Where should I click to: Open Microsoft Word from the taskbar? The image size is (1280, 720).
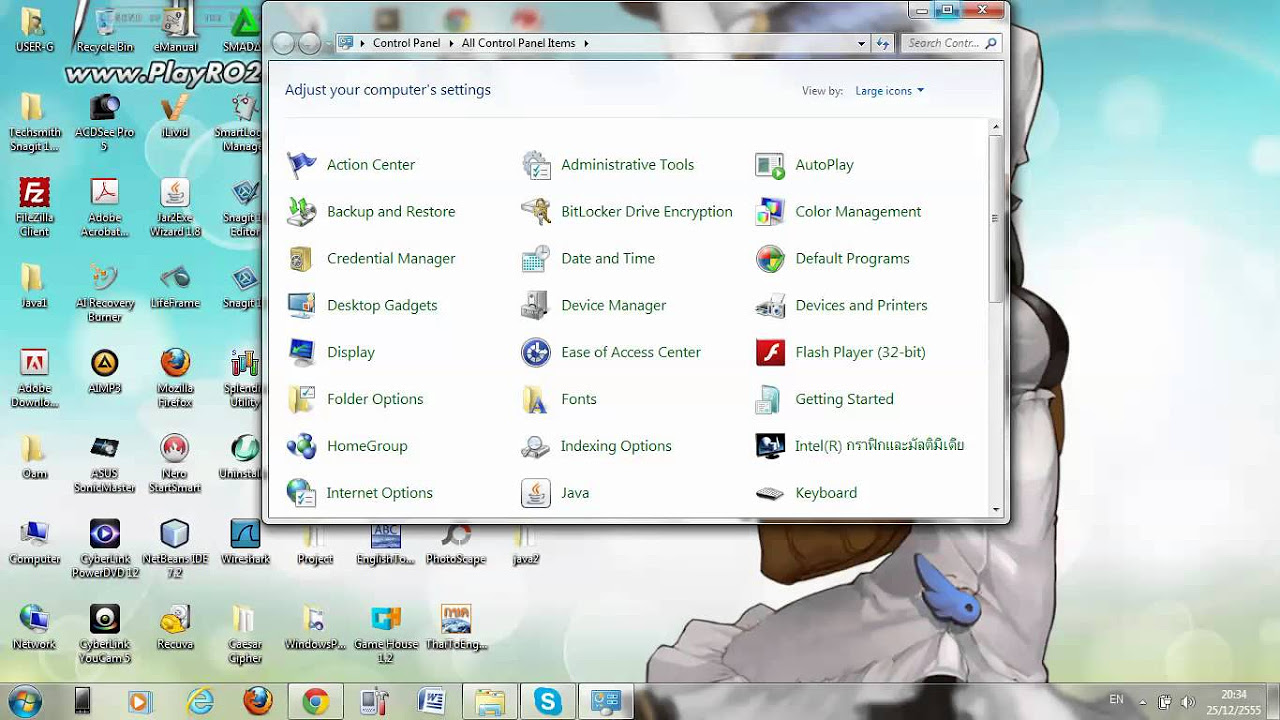click(x=432, y=702)
